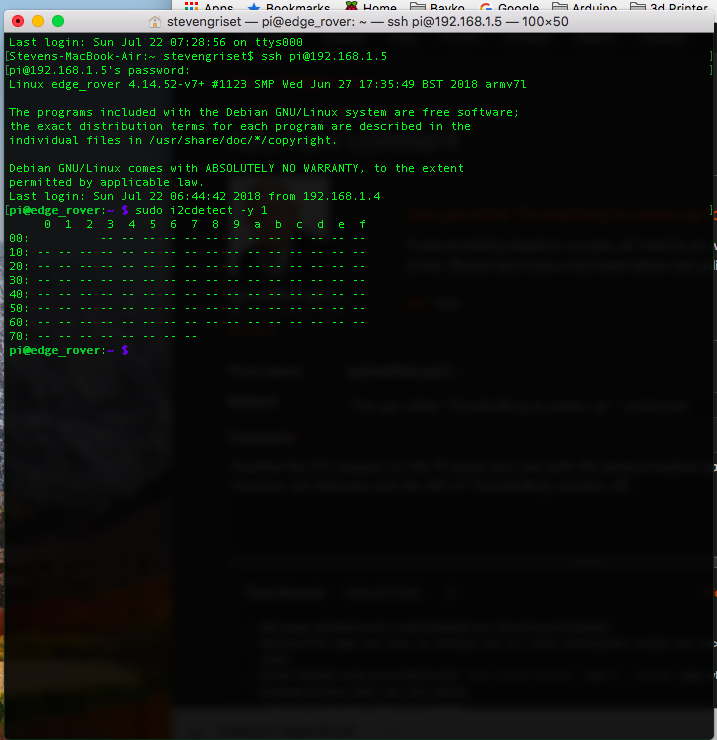
Task: Click the home folder icon in Terminal title
Action: [x=155, y=21]
